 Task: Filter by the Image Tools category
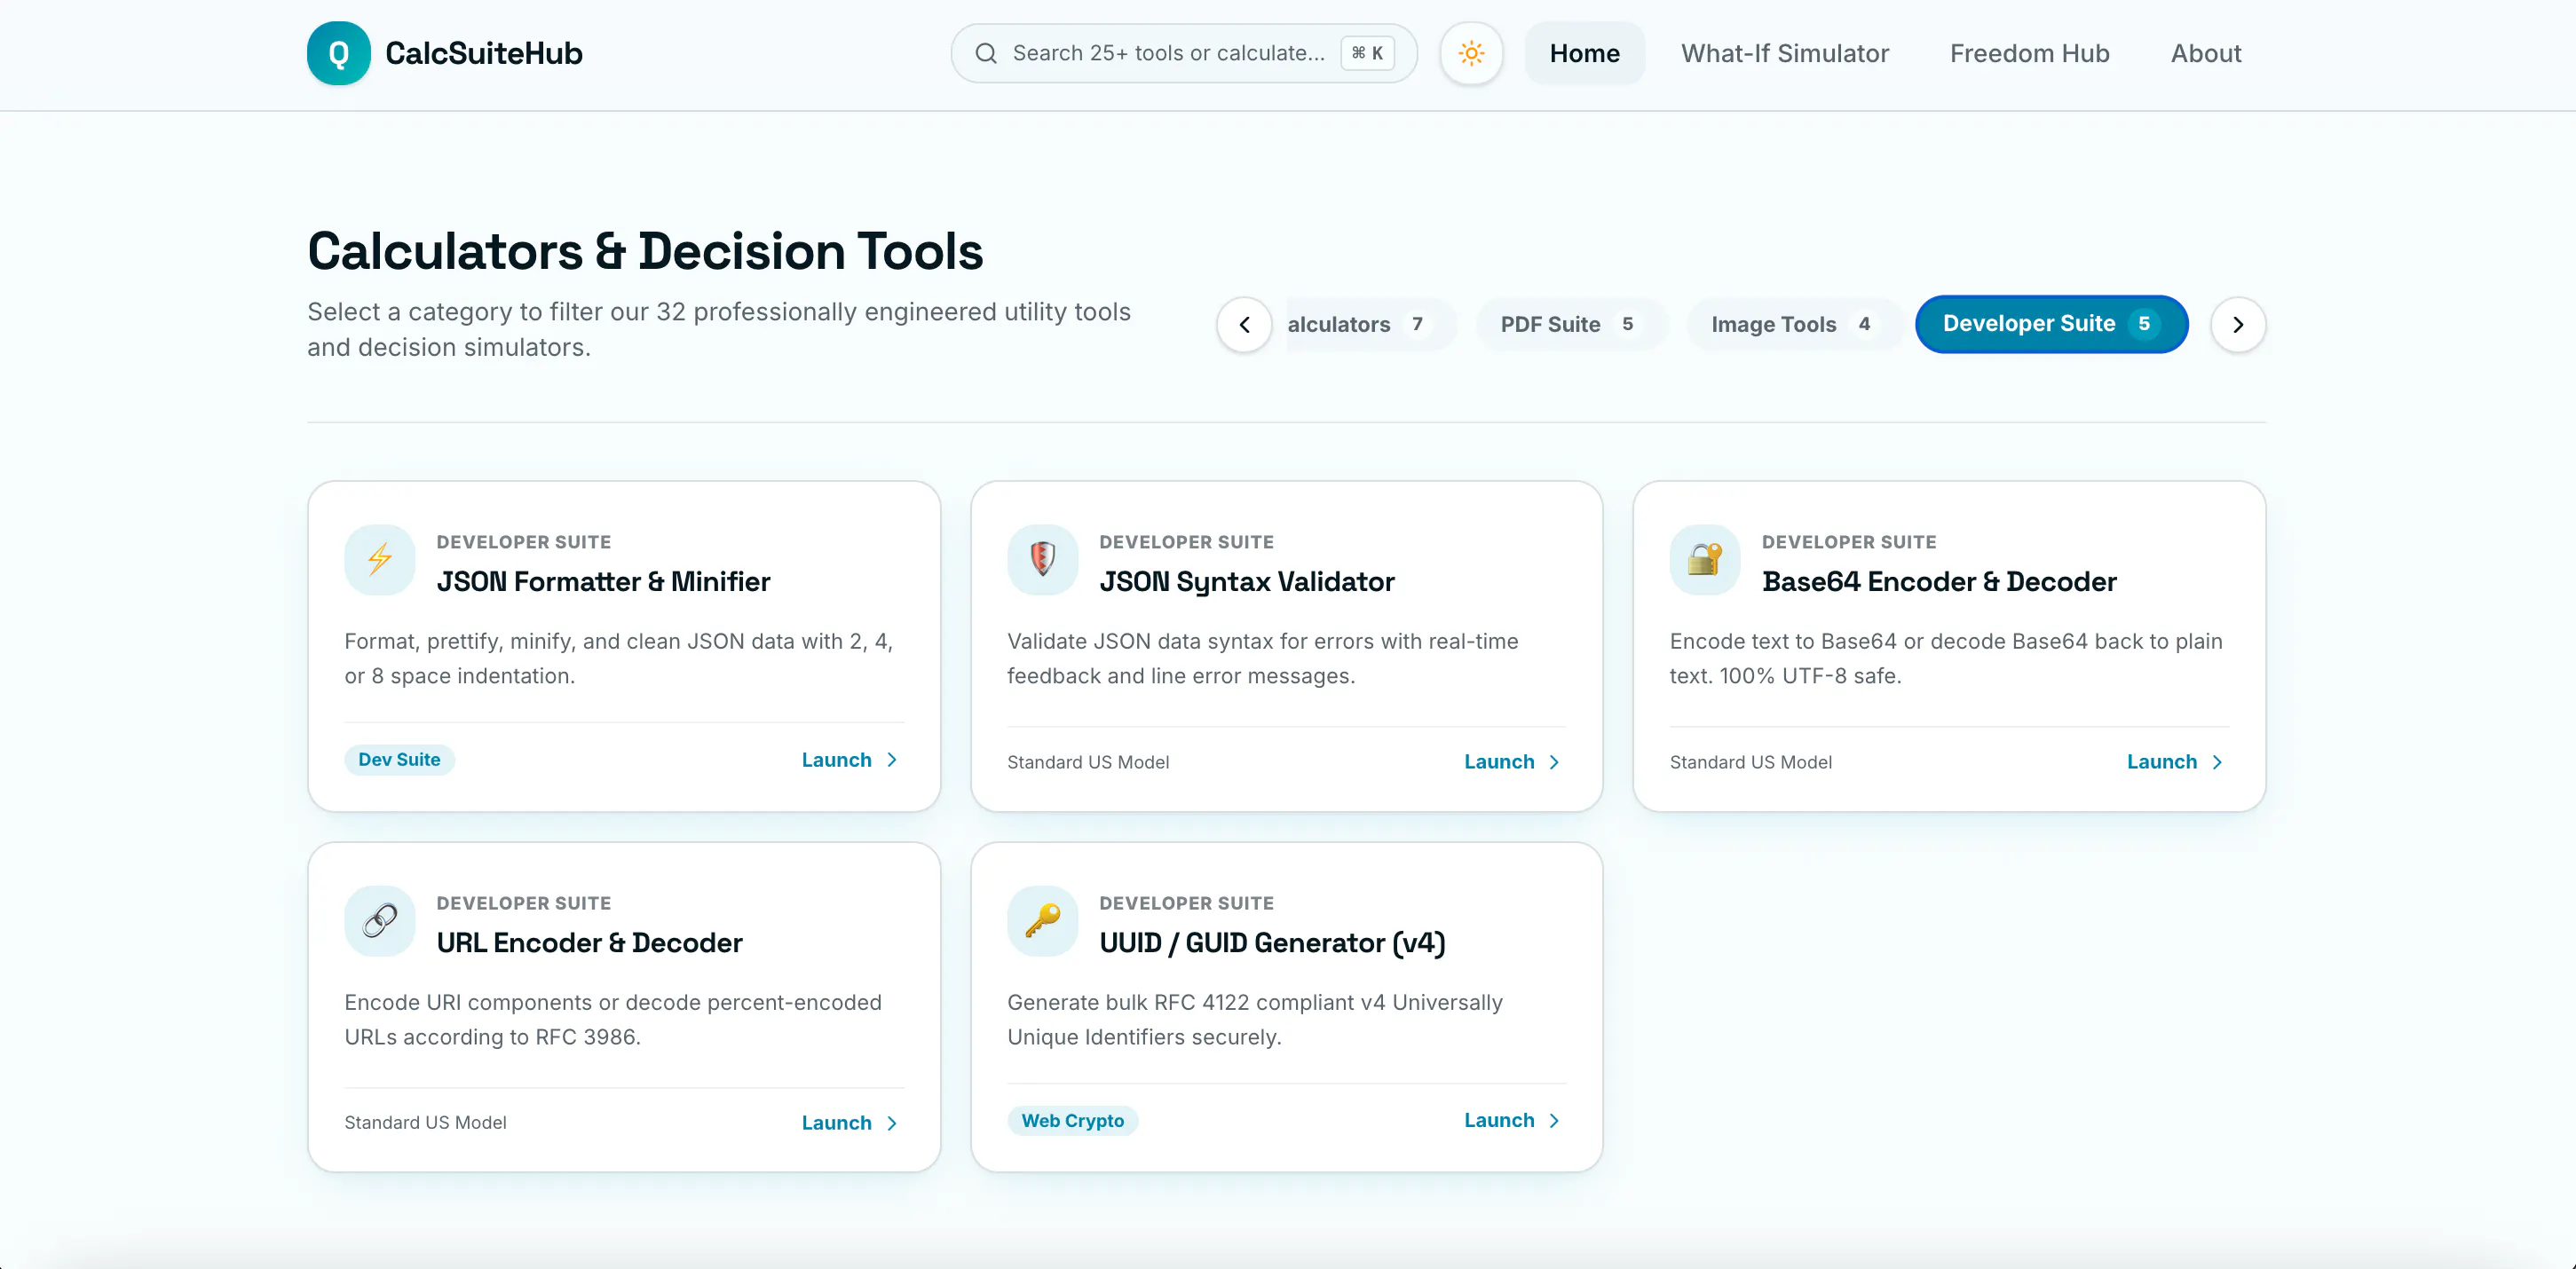coord(1794,324)
